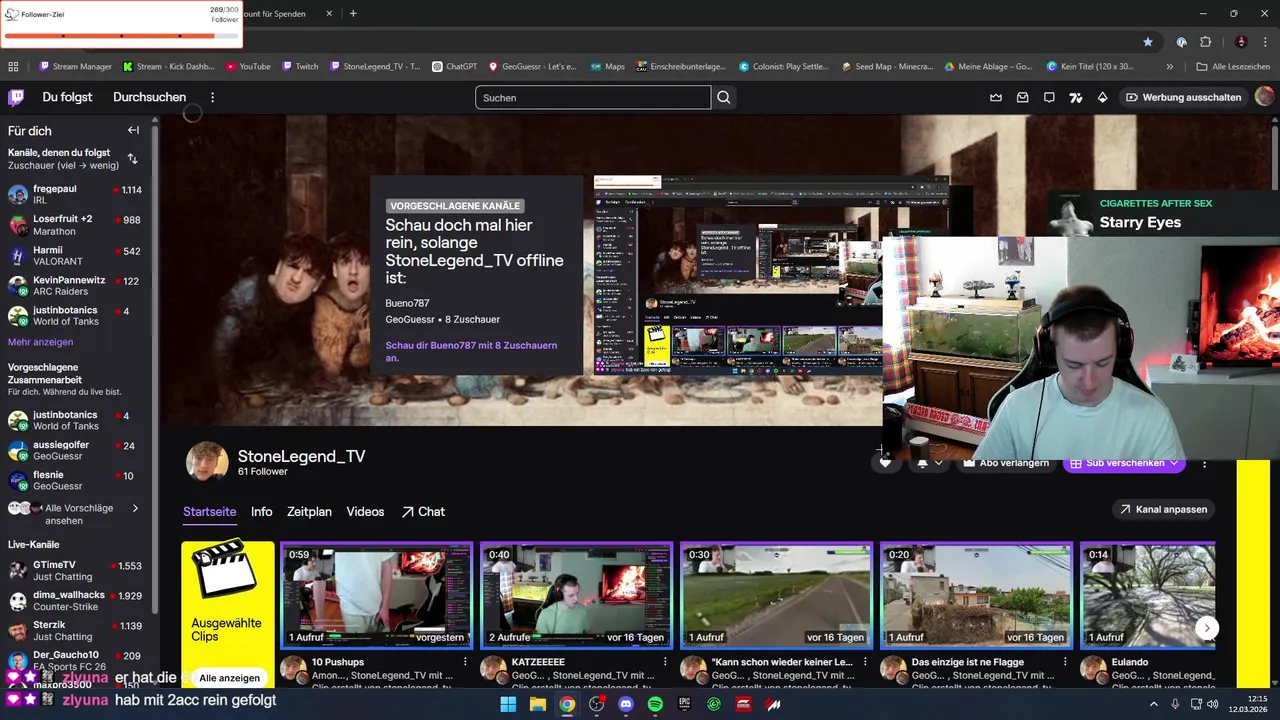This screenshot has width=1280, height=720.
Task: Open the channel three-dot options menu
Action: pos(1204,464)
